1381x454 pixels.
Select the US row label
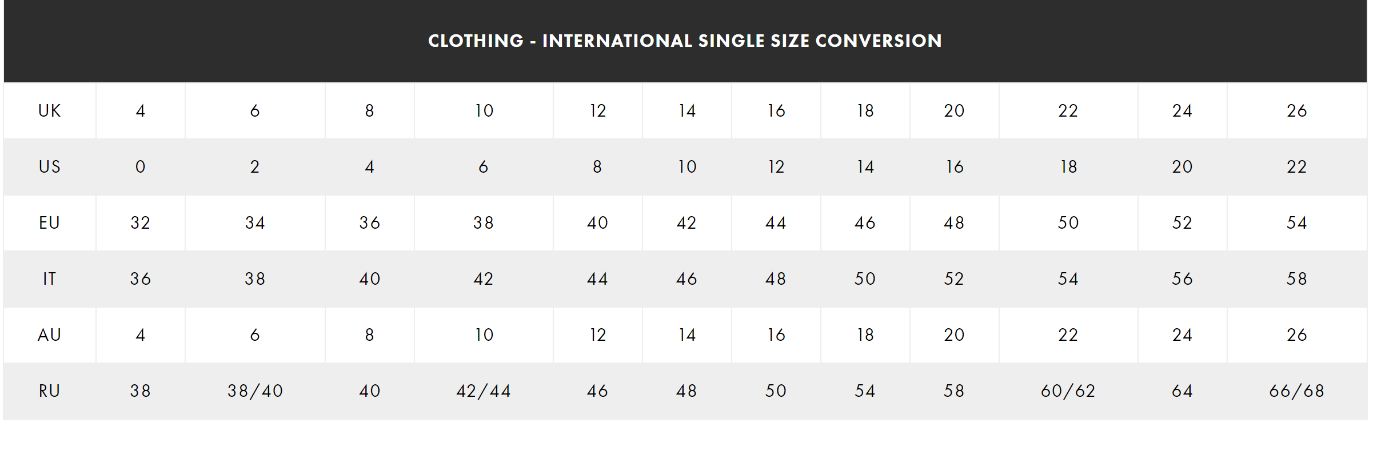tap(49, 167)
